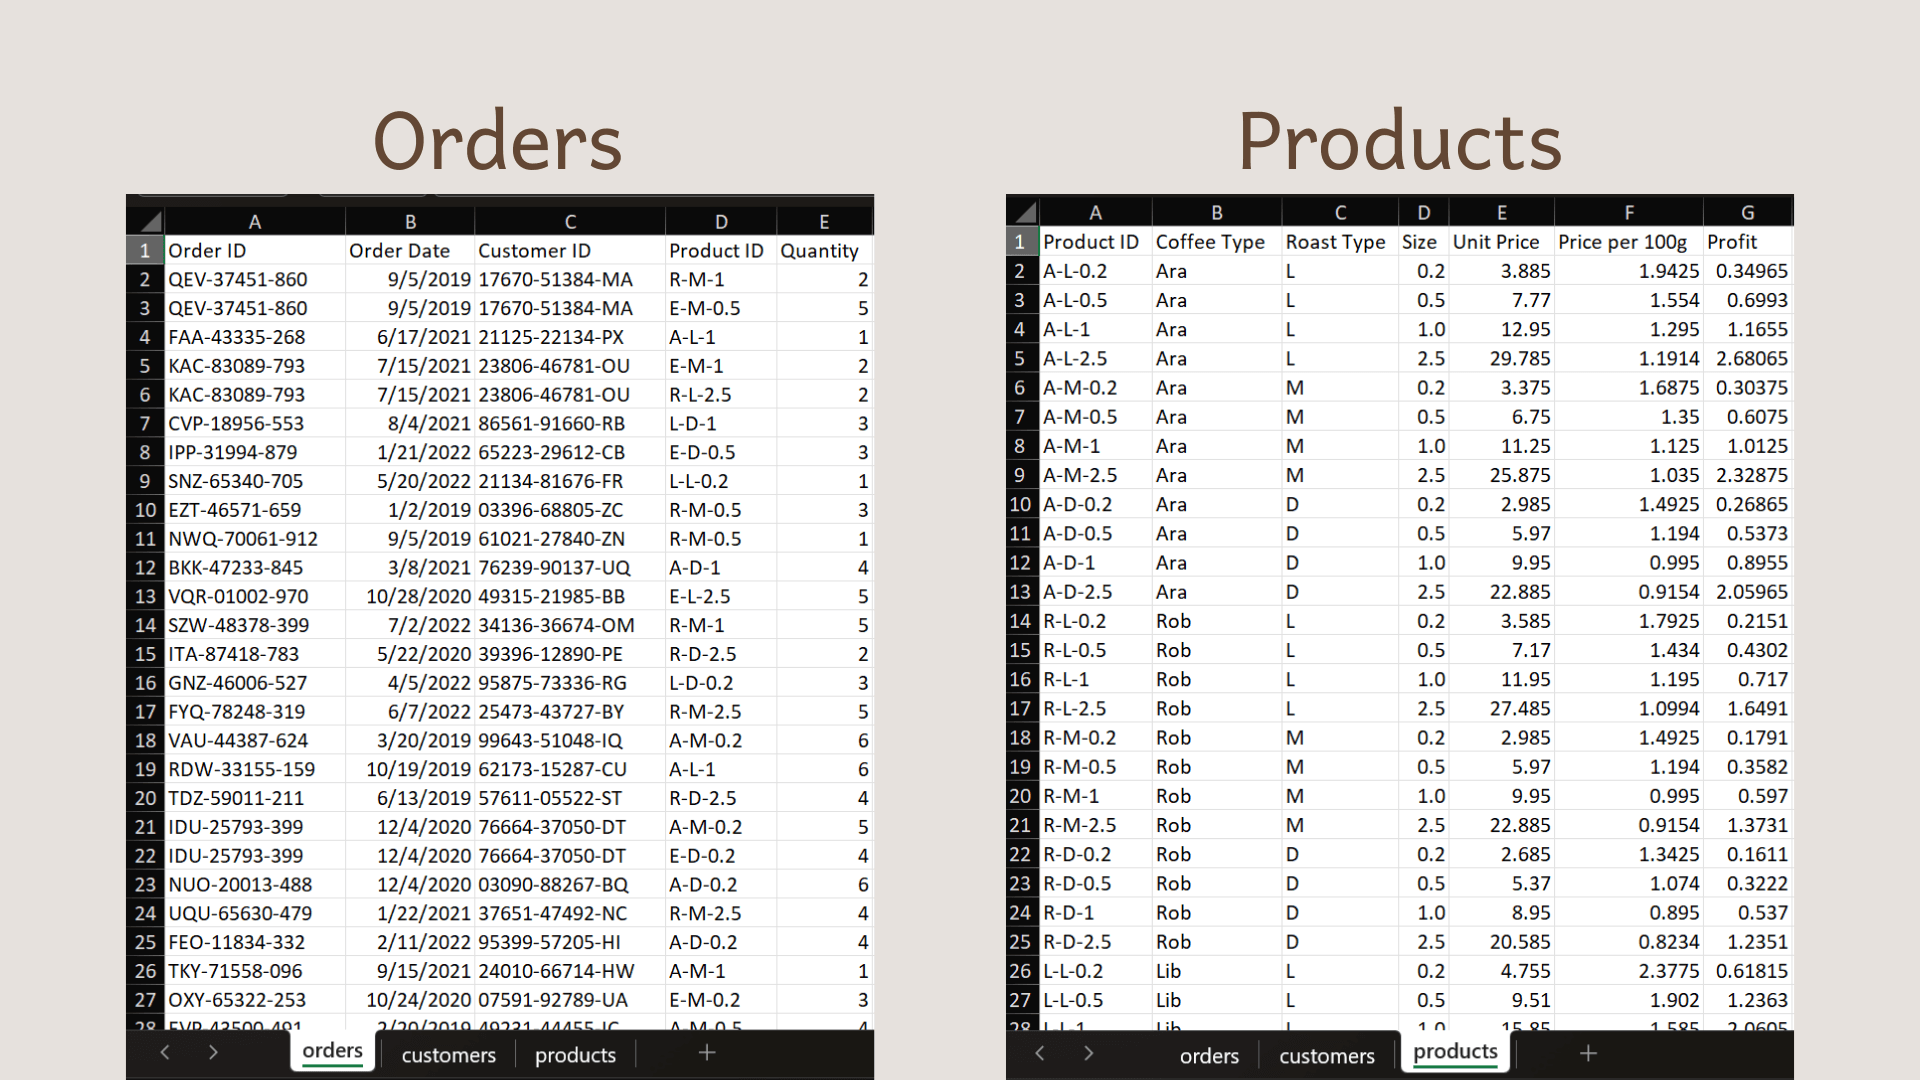Select row 14 header in Orders sheet
Image resolution: width=1920 pixels, height=1080 pixels.
pos(146,625)
